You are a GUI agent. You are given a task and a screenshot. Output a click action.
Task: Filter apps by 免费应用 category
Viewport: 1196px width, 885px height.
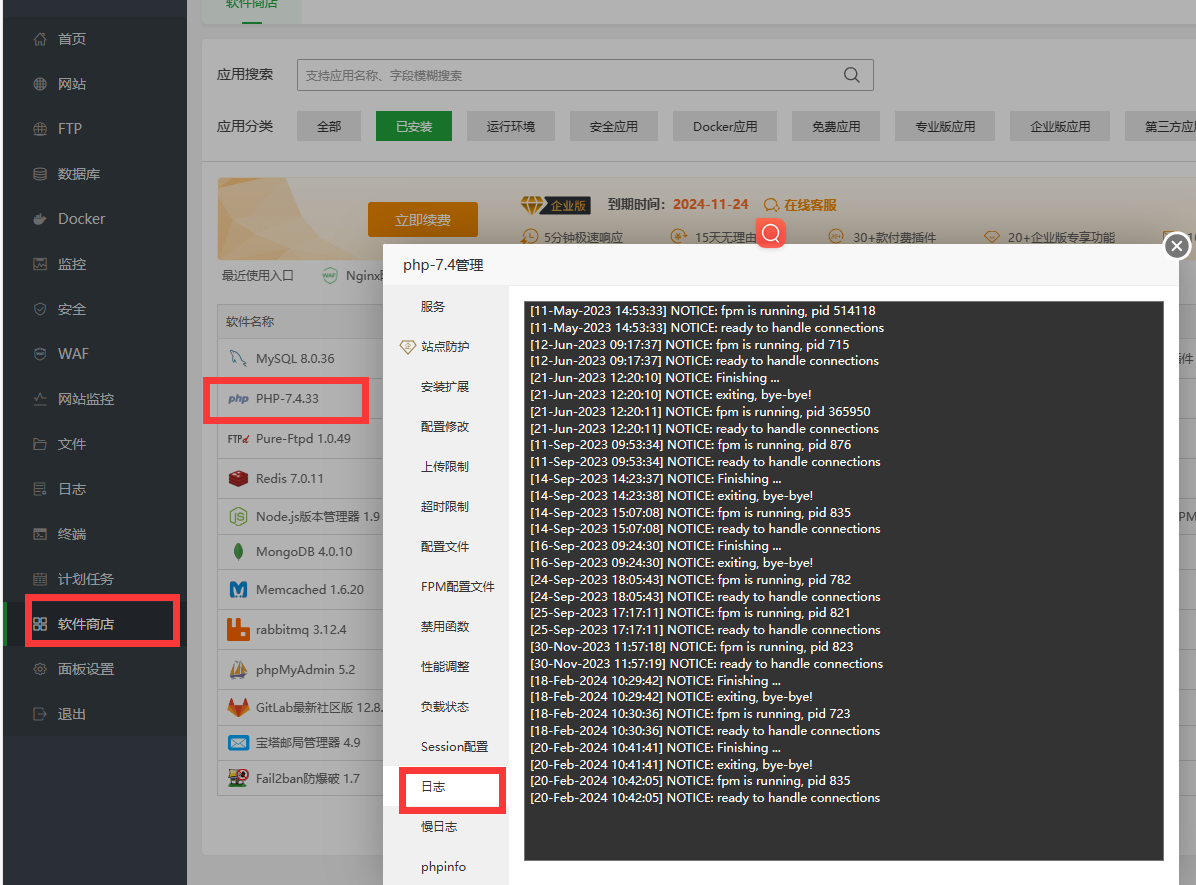click(836, 126)
